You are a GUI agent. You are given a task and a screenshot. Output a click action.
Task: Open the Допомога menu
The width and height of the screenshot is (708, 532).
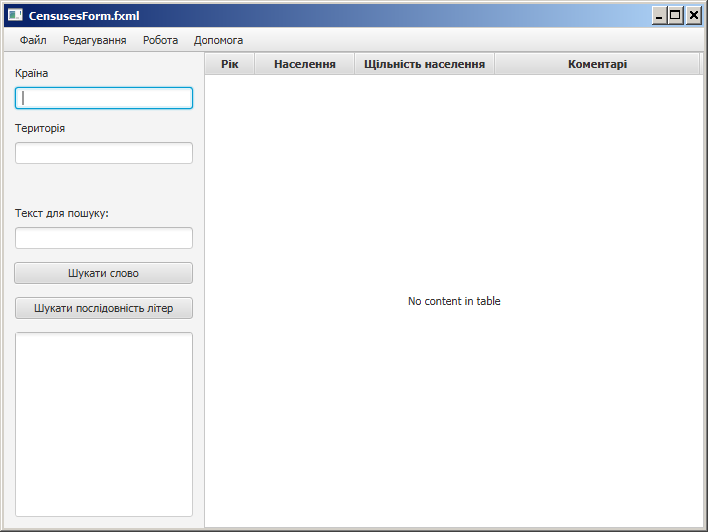(x=218, y=40)
